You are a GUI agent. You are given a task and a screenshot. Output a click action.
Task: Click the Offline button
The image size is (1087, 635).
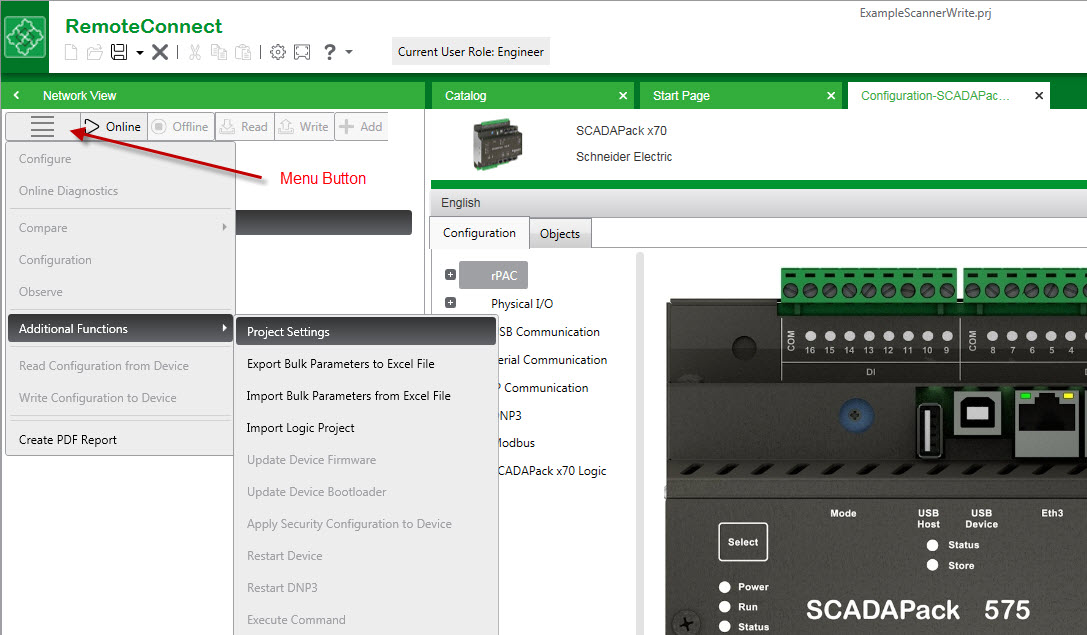pyautogui.click(x=180, y=126)
